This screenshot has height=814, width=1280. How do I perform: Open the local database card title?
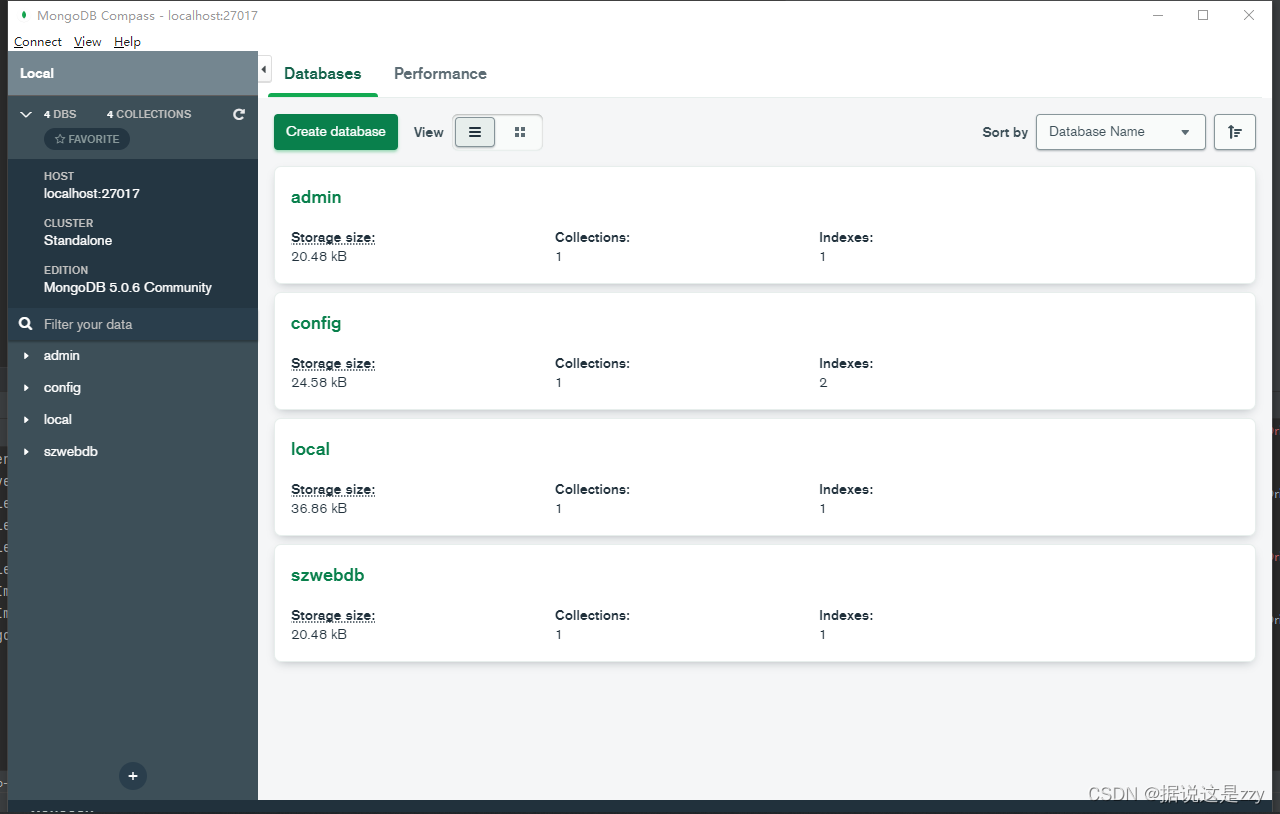310,449
